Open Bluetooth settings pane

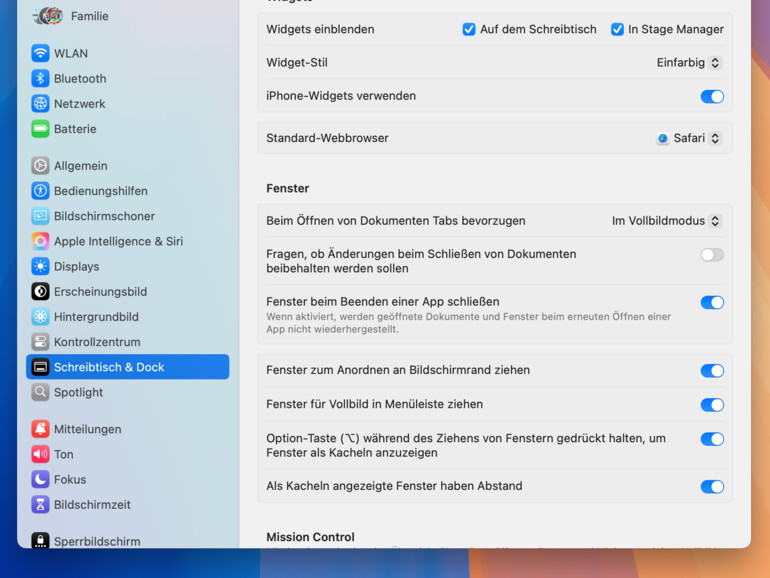coord(128,78)
